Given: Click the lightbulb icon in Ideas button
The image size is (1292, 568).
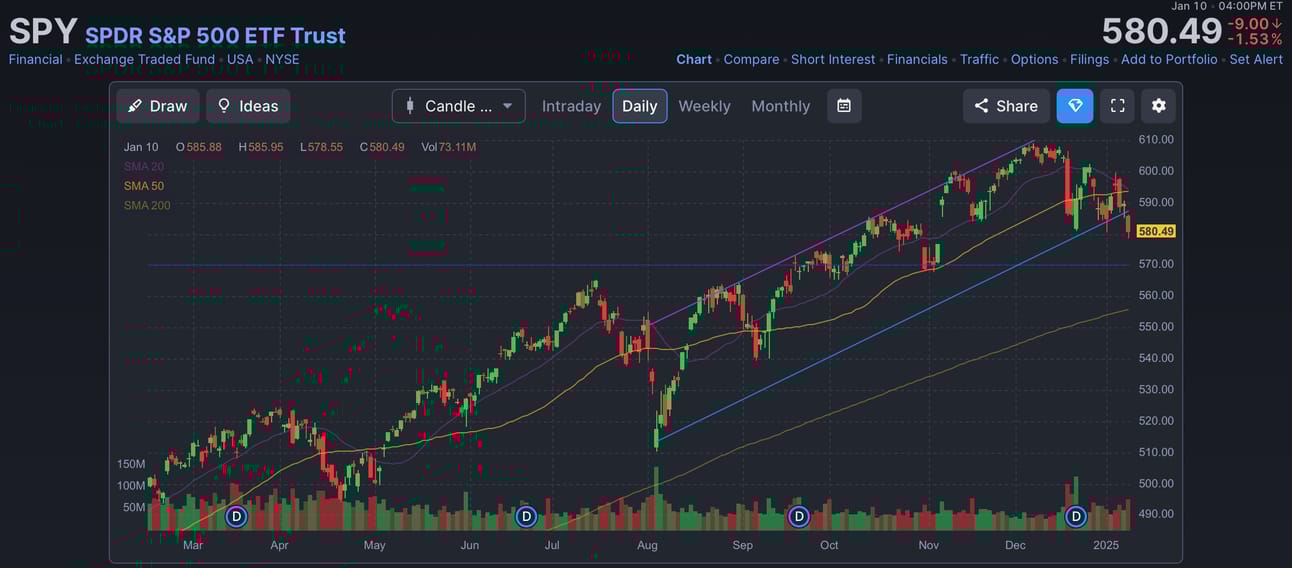Looking at the screenshot, I should coord(224,106).
